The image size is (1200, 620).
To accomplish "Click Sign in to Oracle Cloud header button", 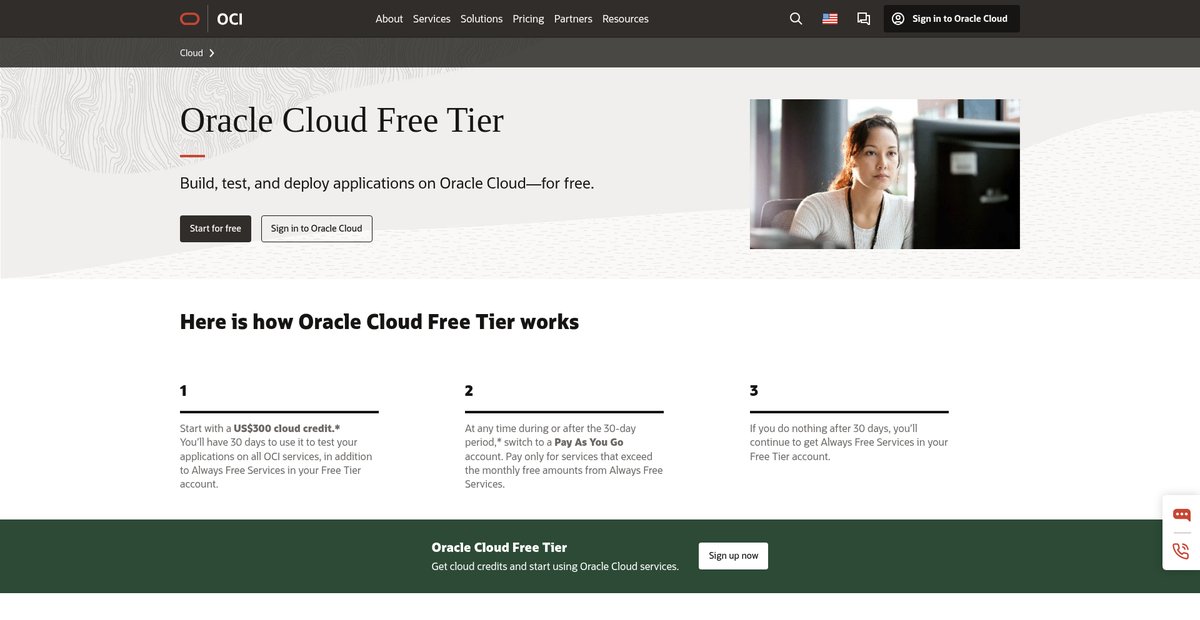I will coord(951,18).
